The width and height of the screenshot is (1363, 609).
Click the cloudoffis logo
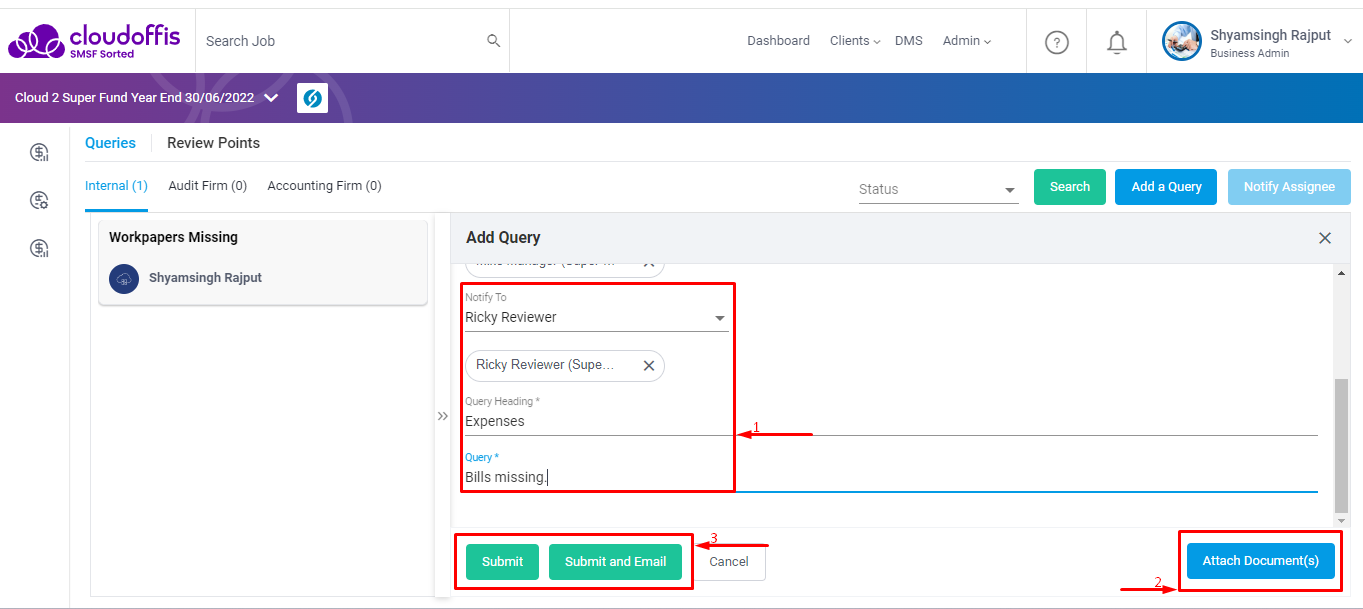(x=94, y=41)
